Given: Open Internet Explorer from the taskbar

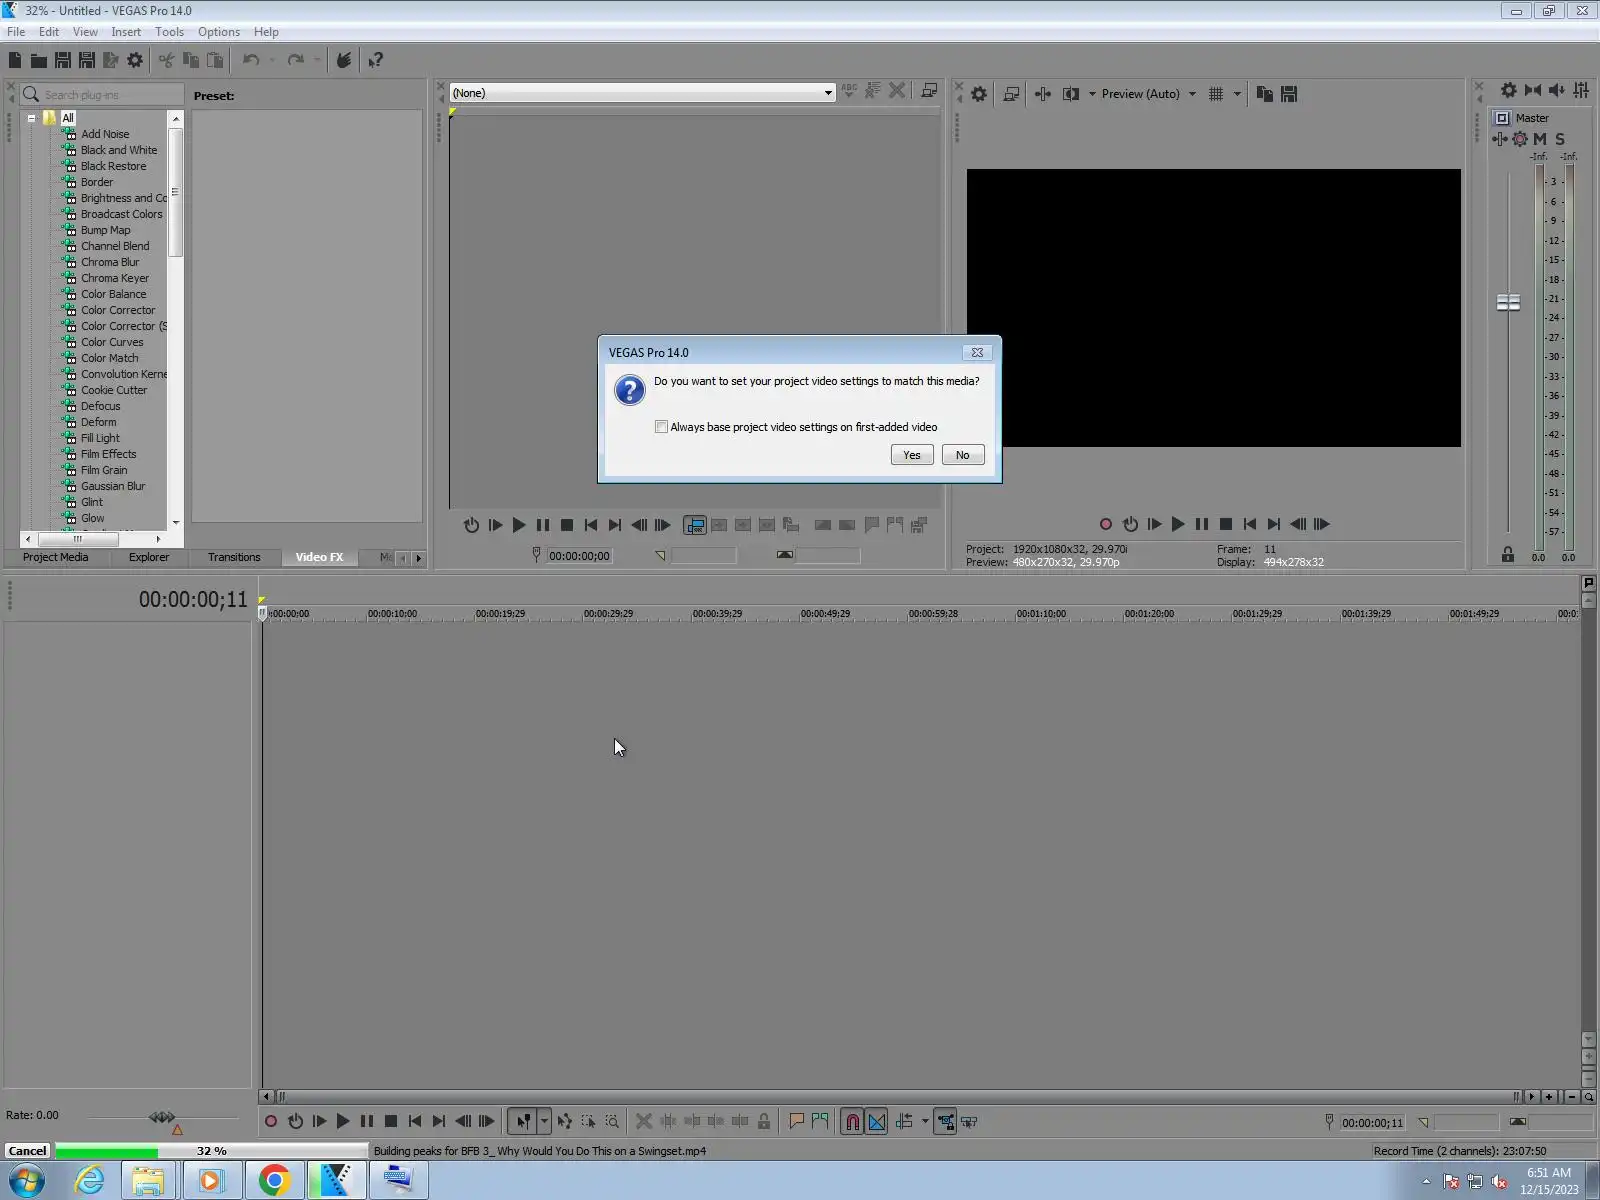Looking at the screenshot, I should 89,1181.
